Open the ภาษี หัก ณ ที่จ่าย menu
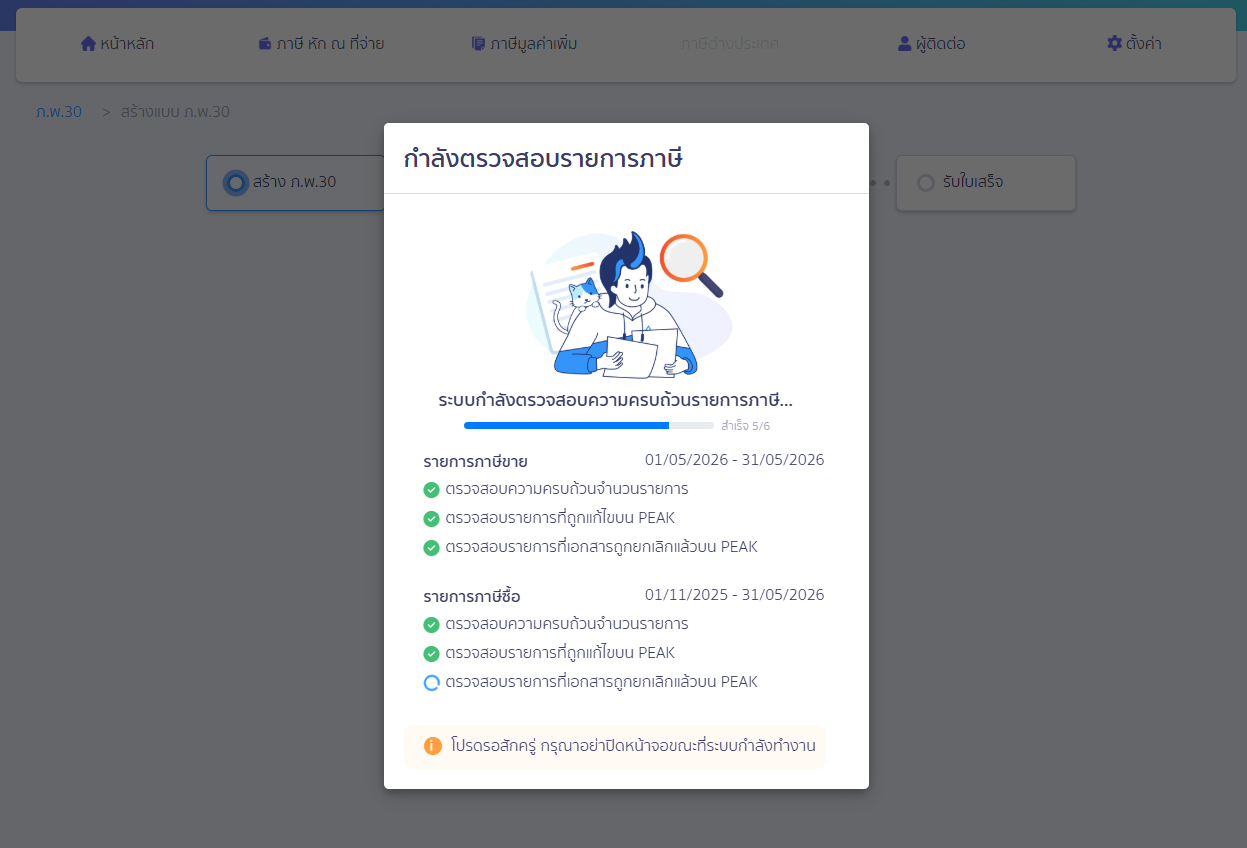Viewport: 1247px width, 848px height. click(x=321, y=44)
